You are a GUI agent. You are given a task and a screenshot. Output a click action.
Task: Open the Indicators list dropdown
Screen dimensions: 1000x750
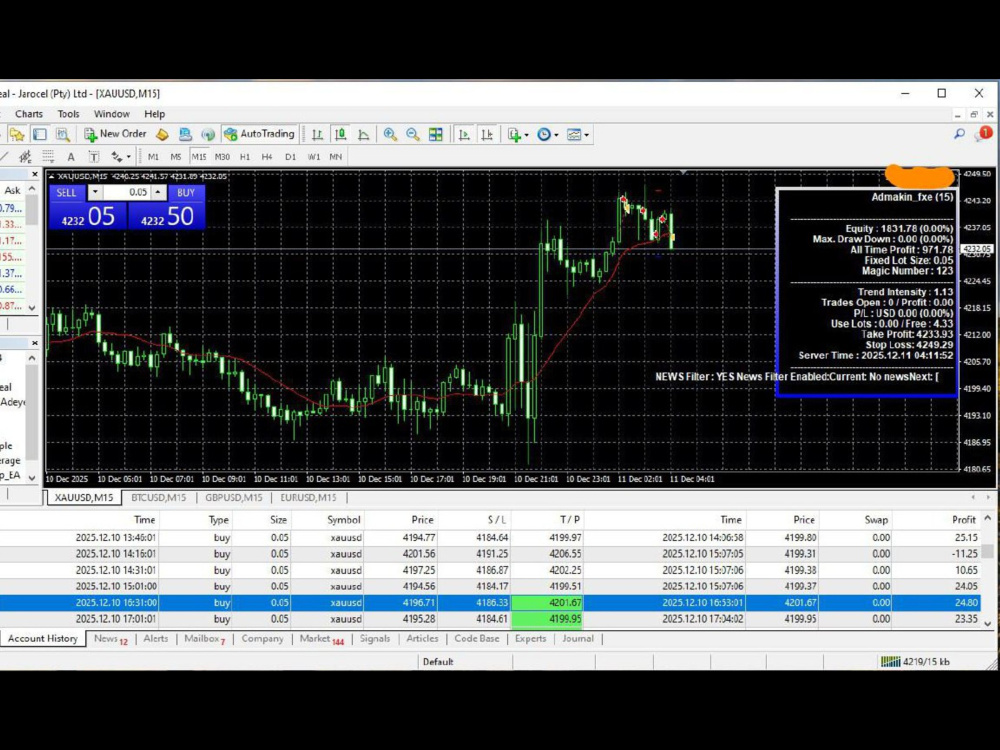[518, 135]
